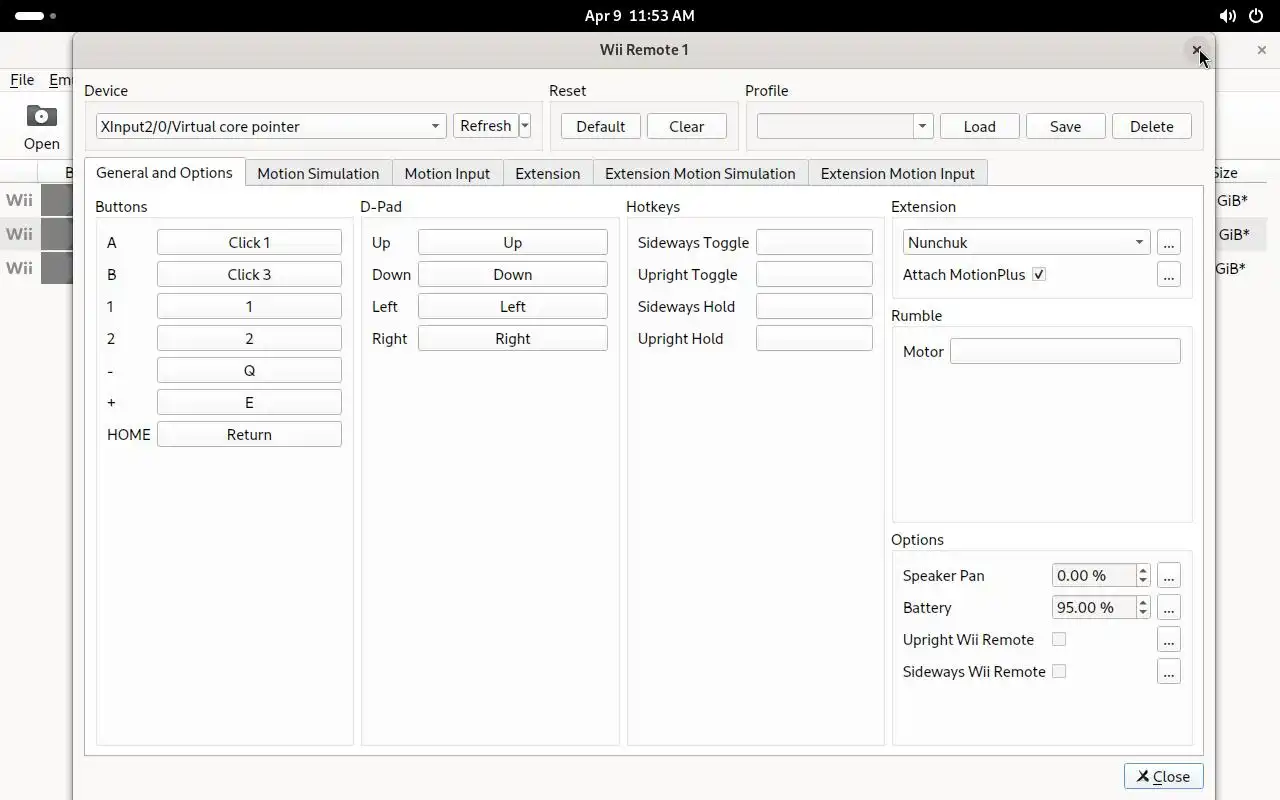Click the "..." button for Upright Wii Remote
This screenshot has width=1280, height=800.
click(x=1168, y=639)
